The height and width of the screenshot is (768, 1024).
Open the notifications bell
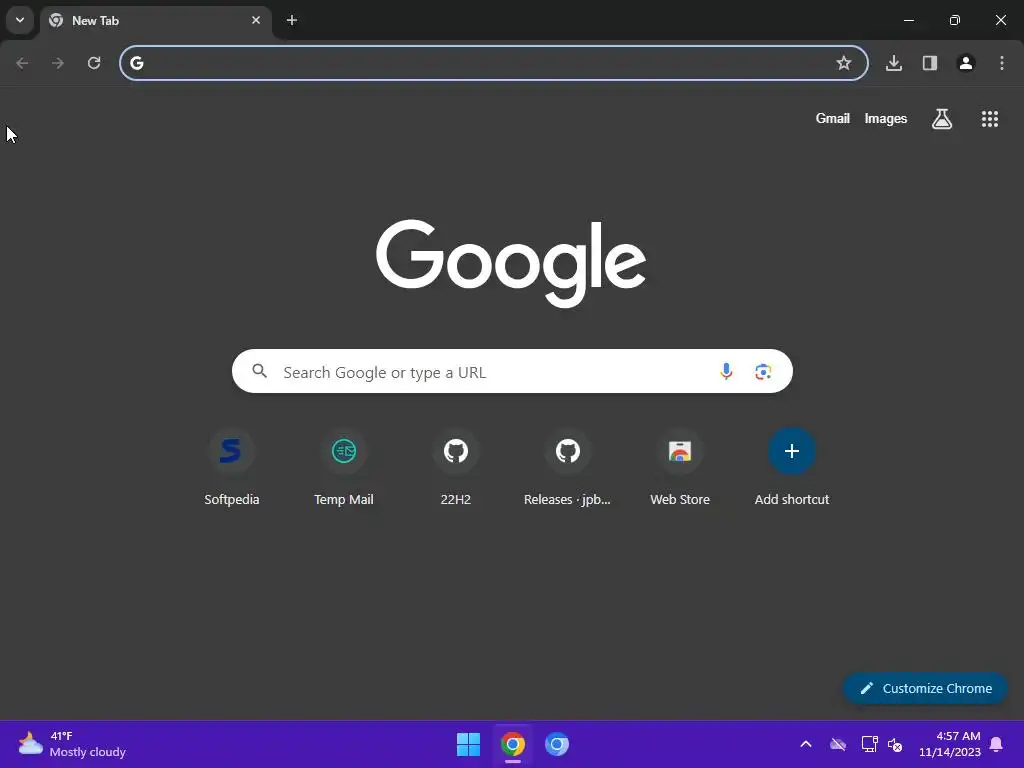click(x=997, y=744)
